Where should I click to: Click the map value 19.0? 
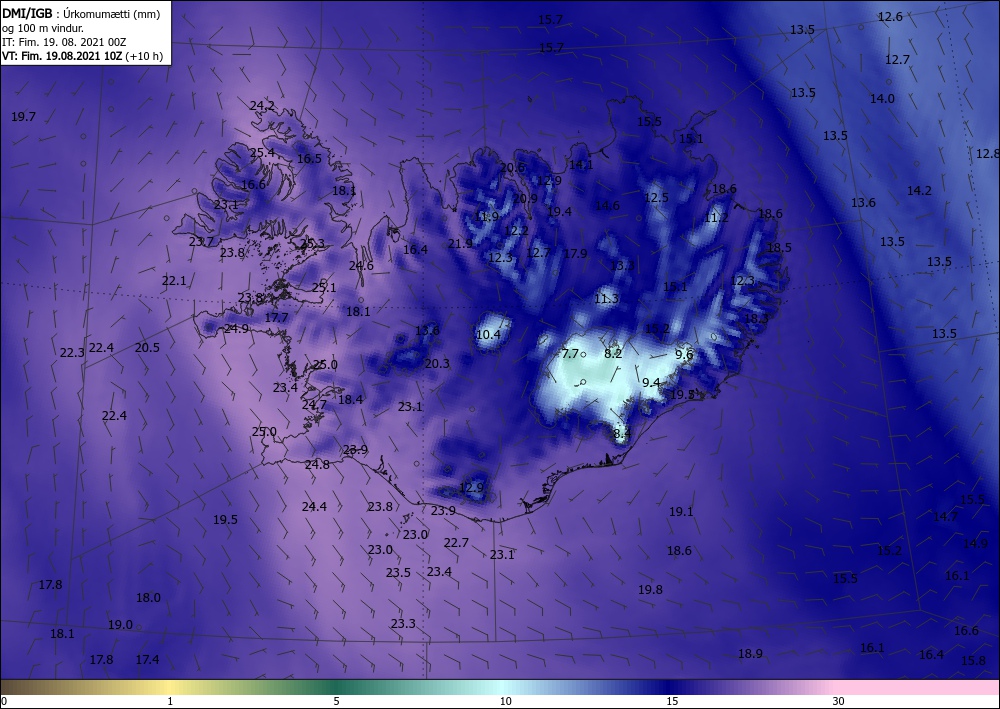[121, 624]
